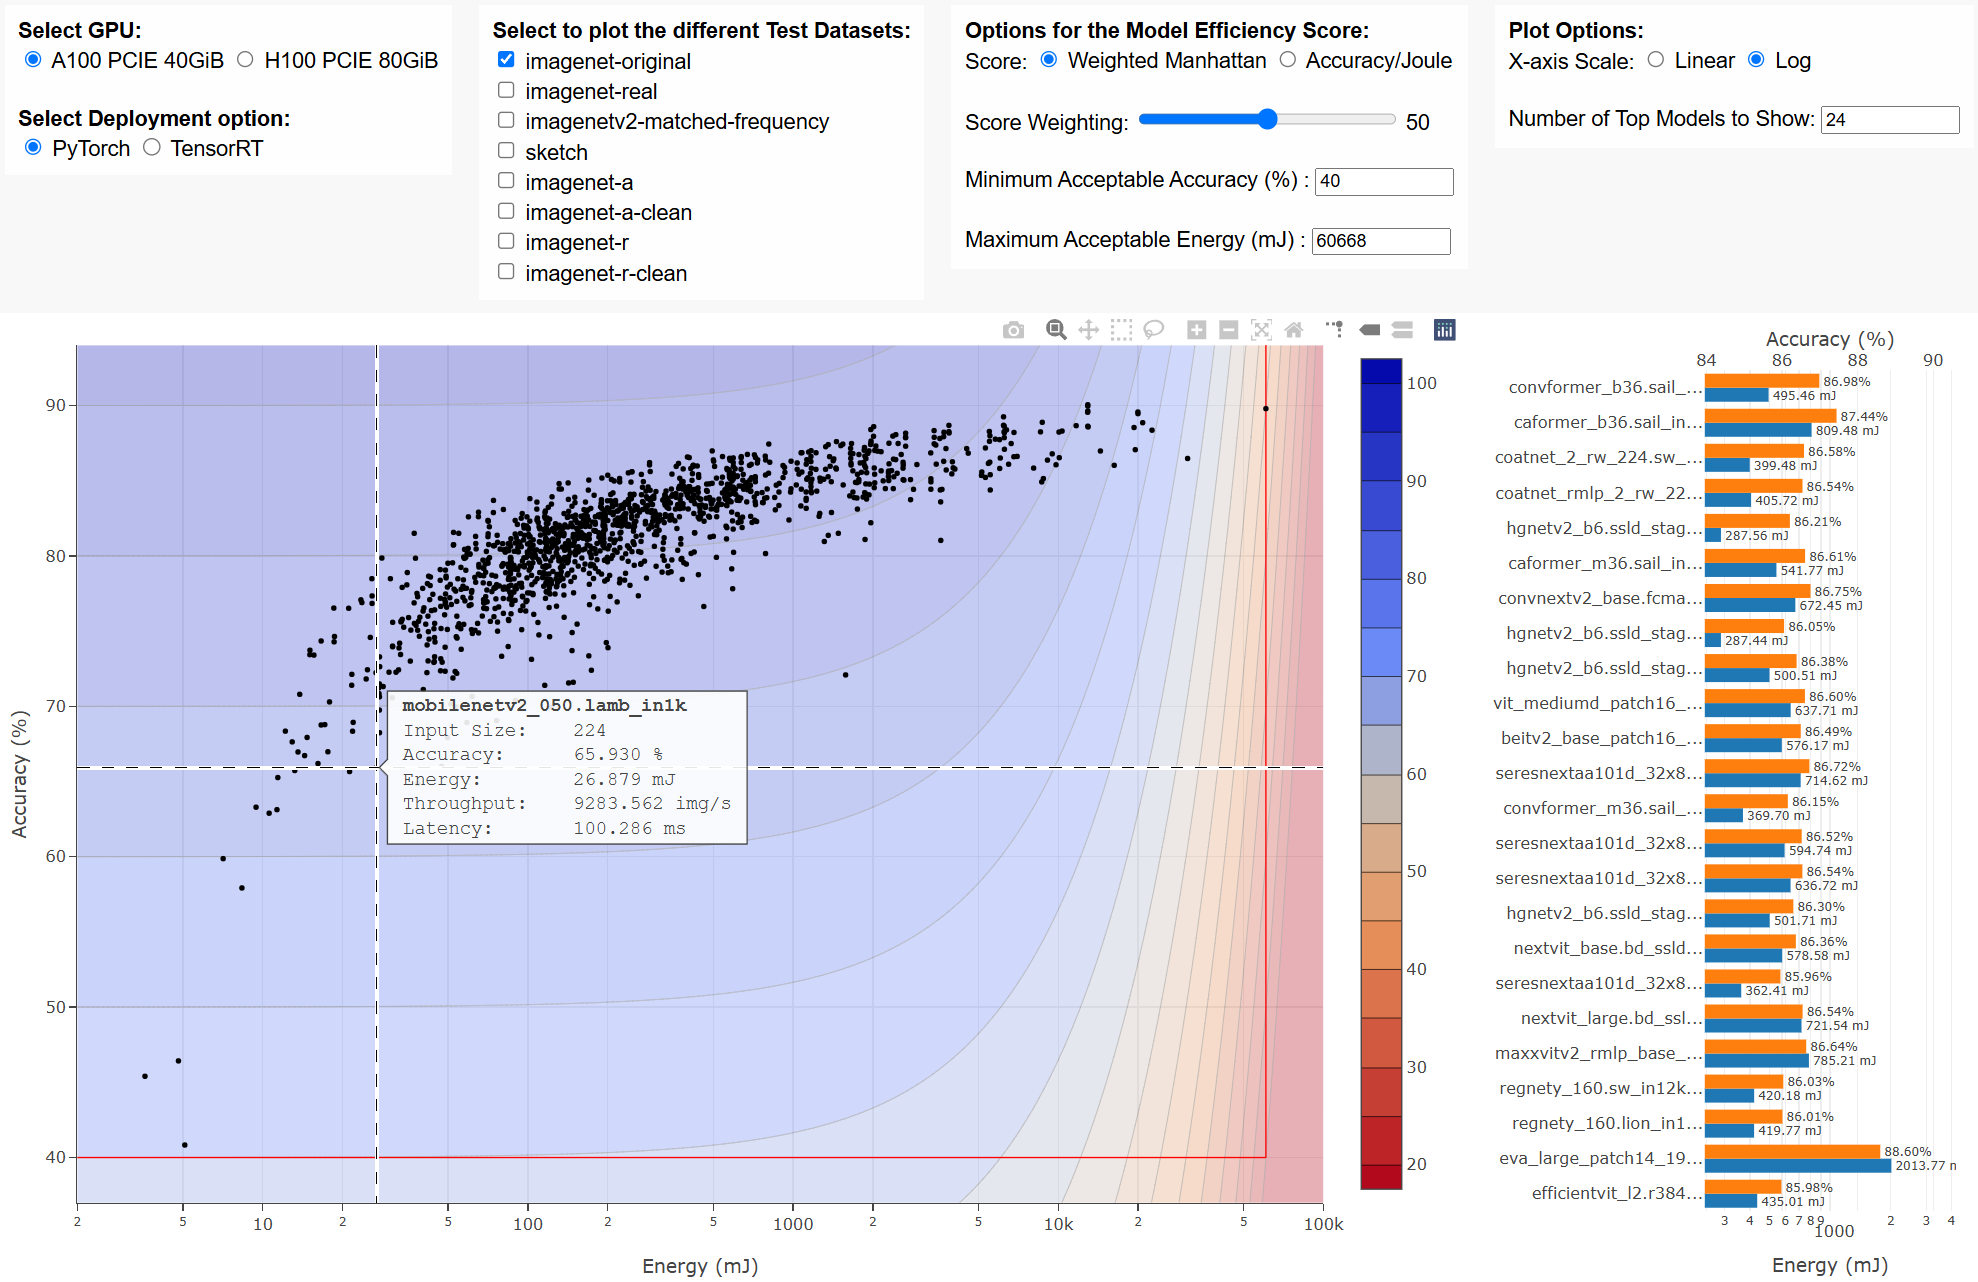Check the sketch dataset option
Viewport: 1978px width, 1282px height.
coord(506,151)
